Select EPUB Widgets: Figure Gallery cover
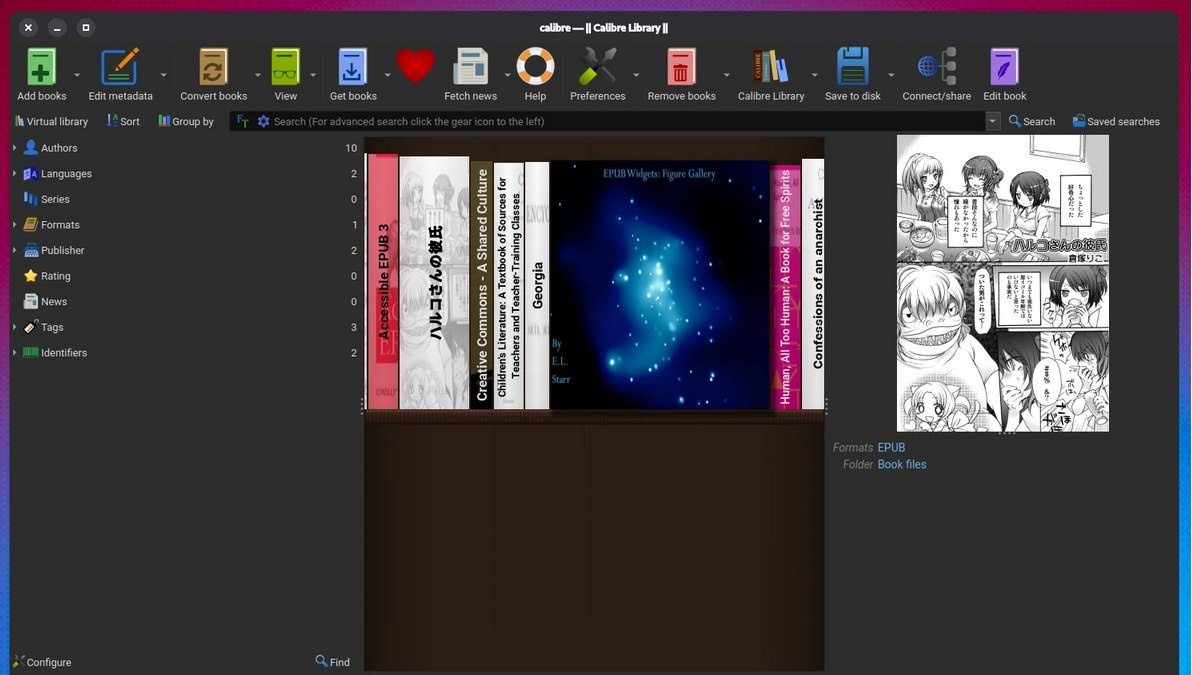The image size is (1192, 675). coord(659,285)
